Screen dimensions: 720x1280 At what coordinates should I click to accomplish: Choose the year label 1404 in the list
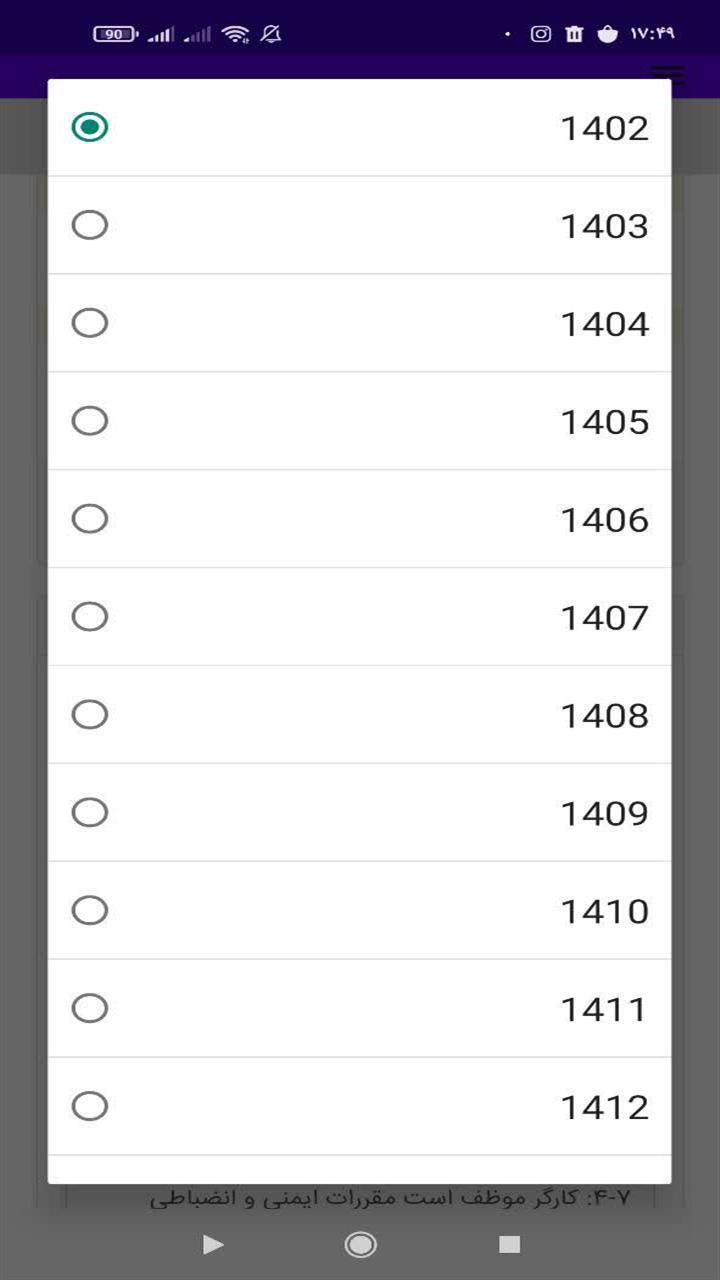[x=604, y=324]
